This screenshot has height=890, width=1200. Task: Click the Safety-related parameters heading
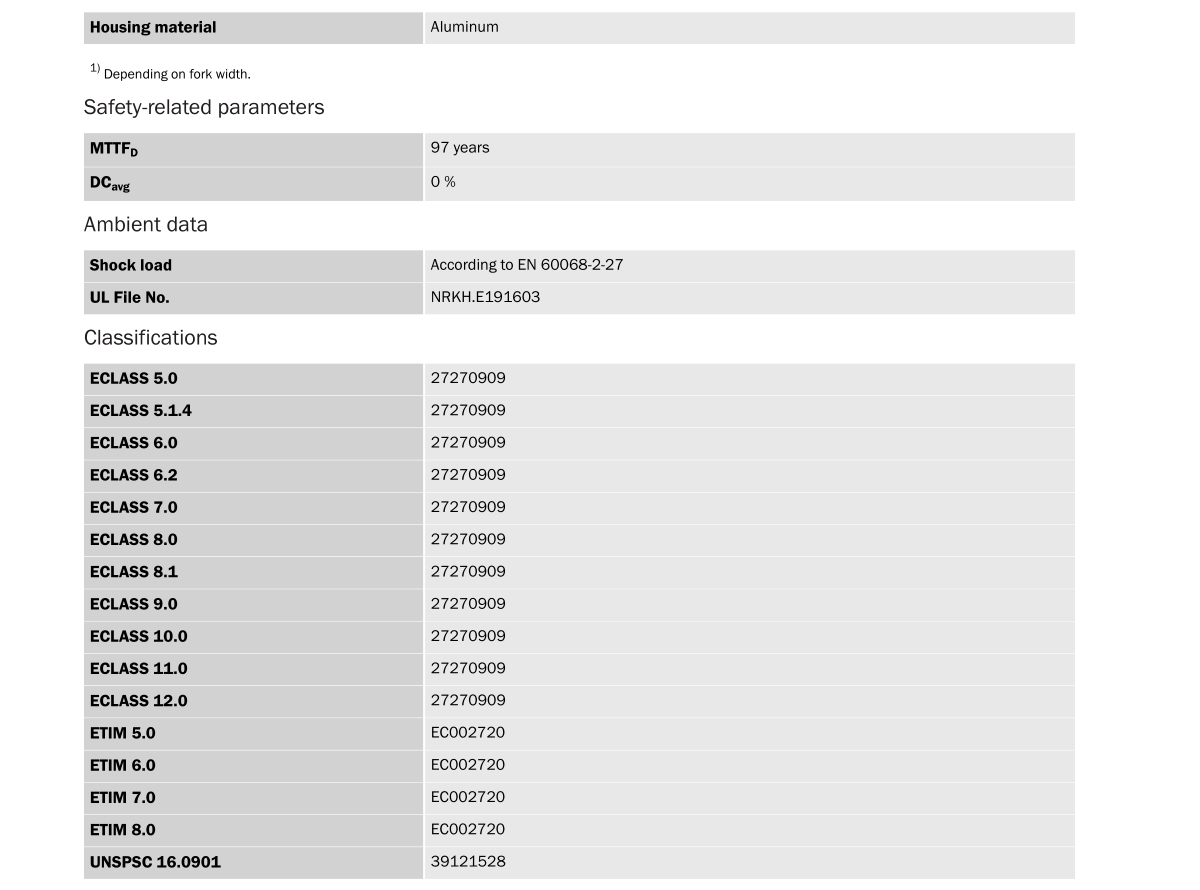click(x=204, y=107)
